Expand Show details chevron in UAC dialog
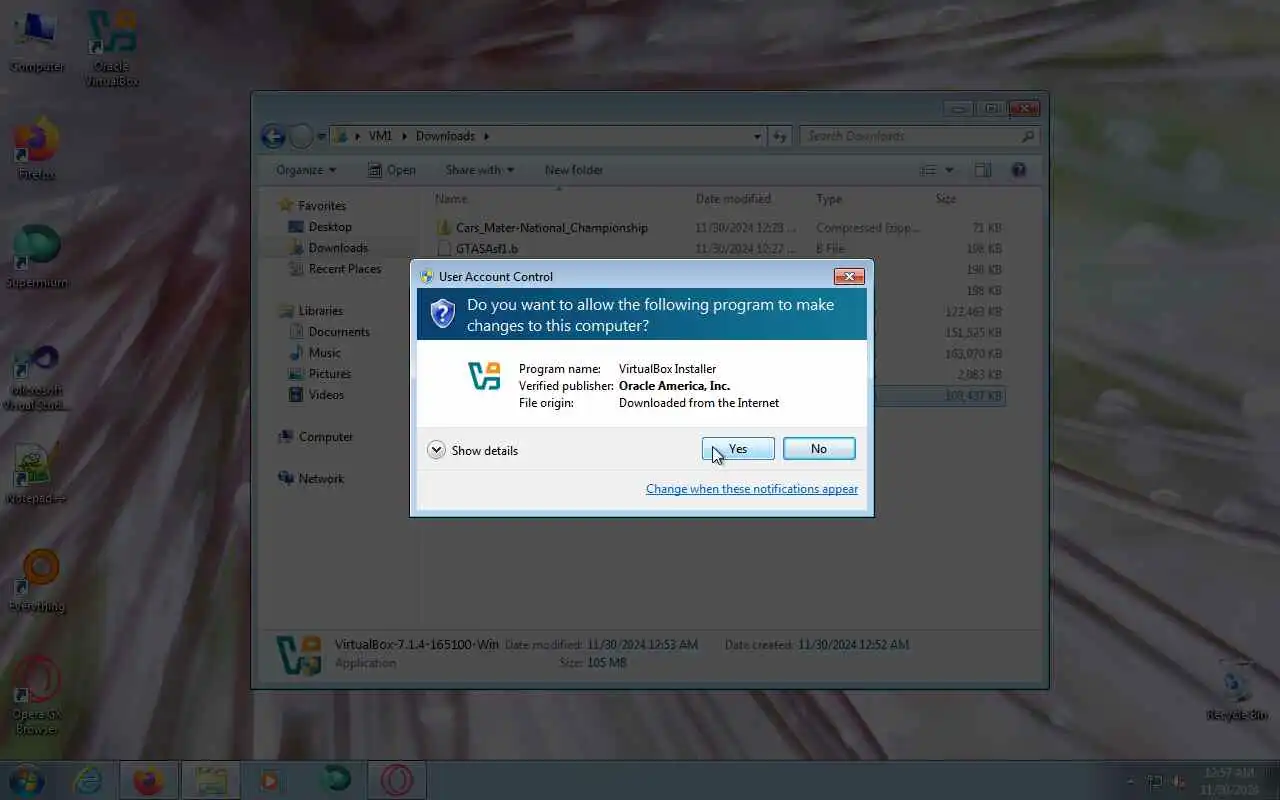1280x800 pixels. pyautogui.click(x=436, y=450)
